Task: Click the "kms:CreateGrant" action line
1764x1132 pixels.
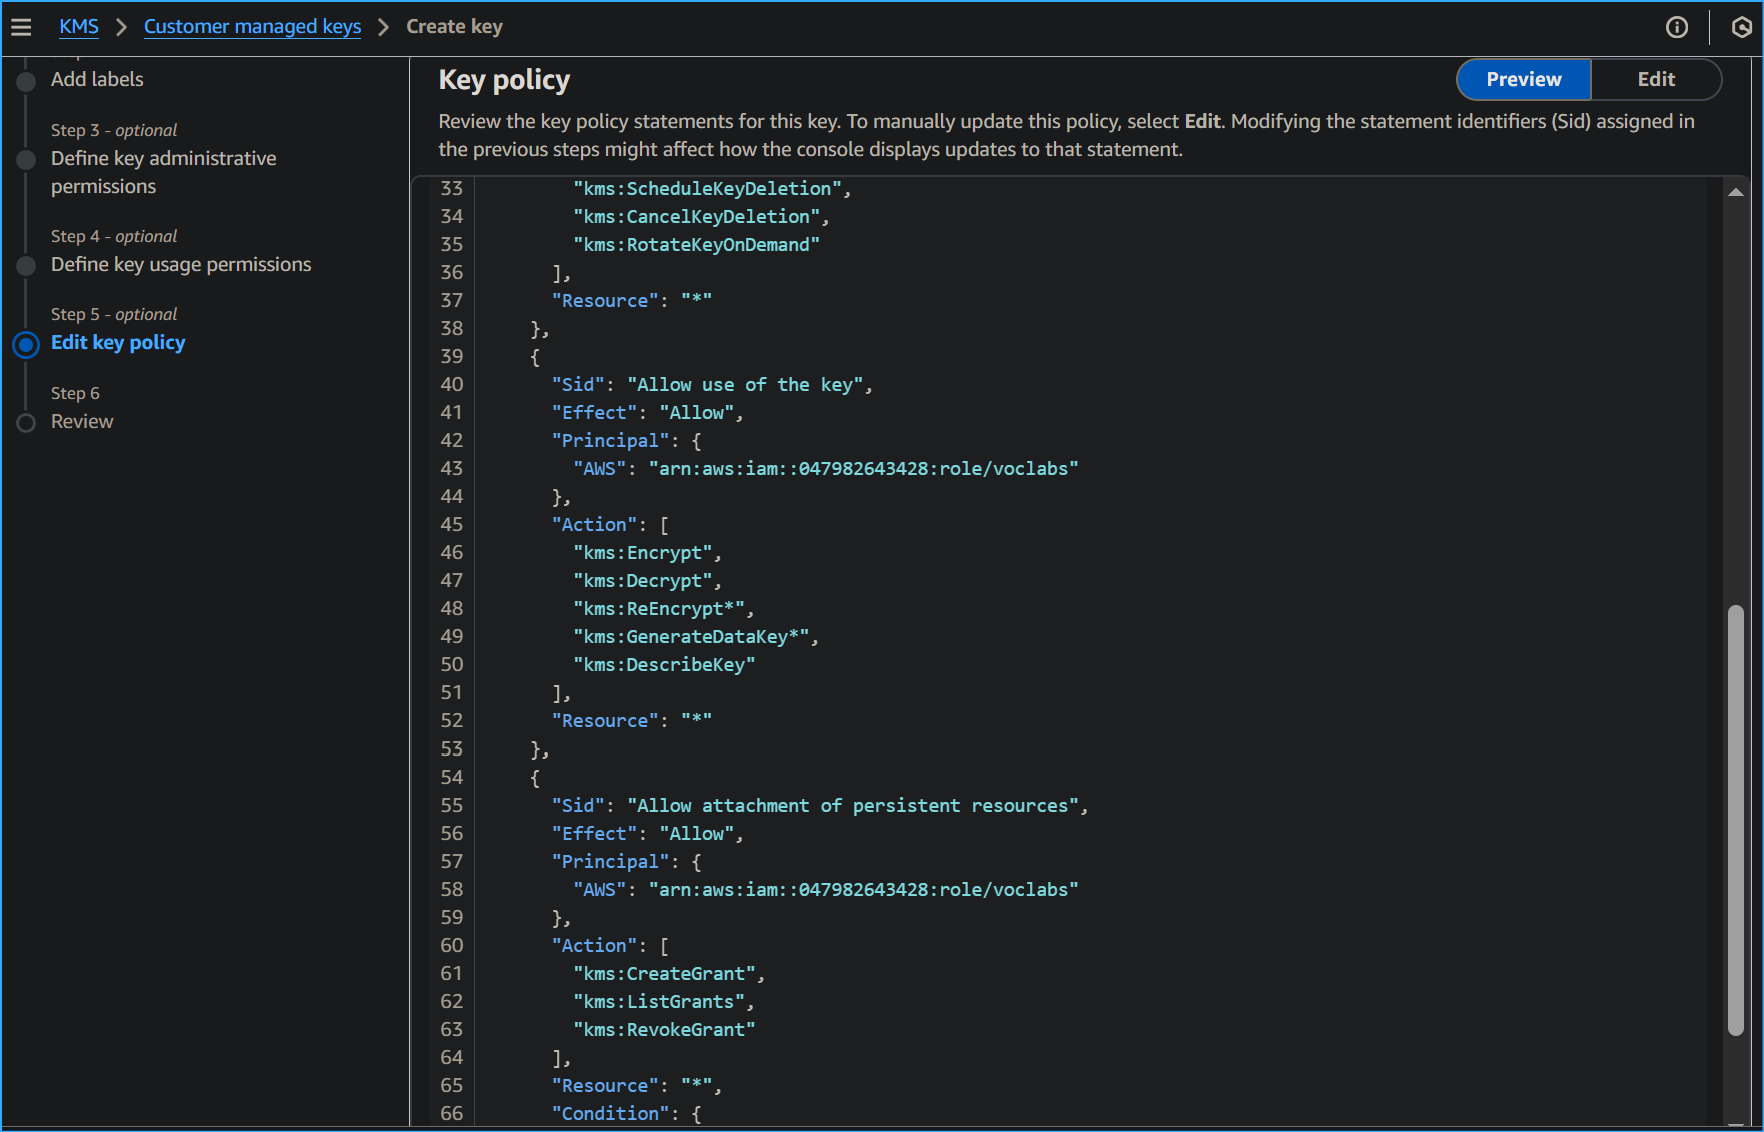Action: tap(668, 974)
